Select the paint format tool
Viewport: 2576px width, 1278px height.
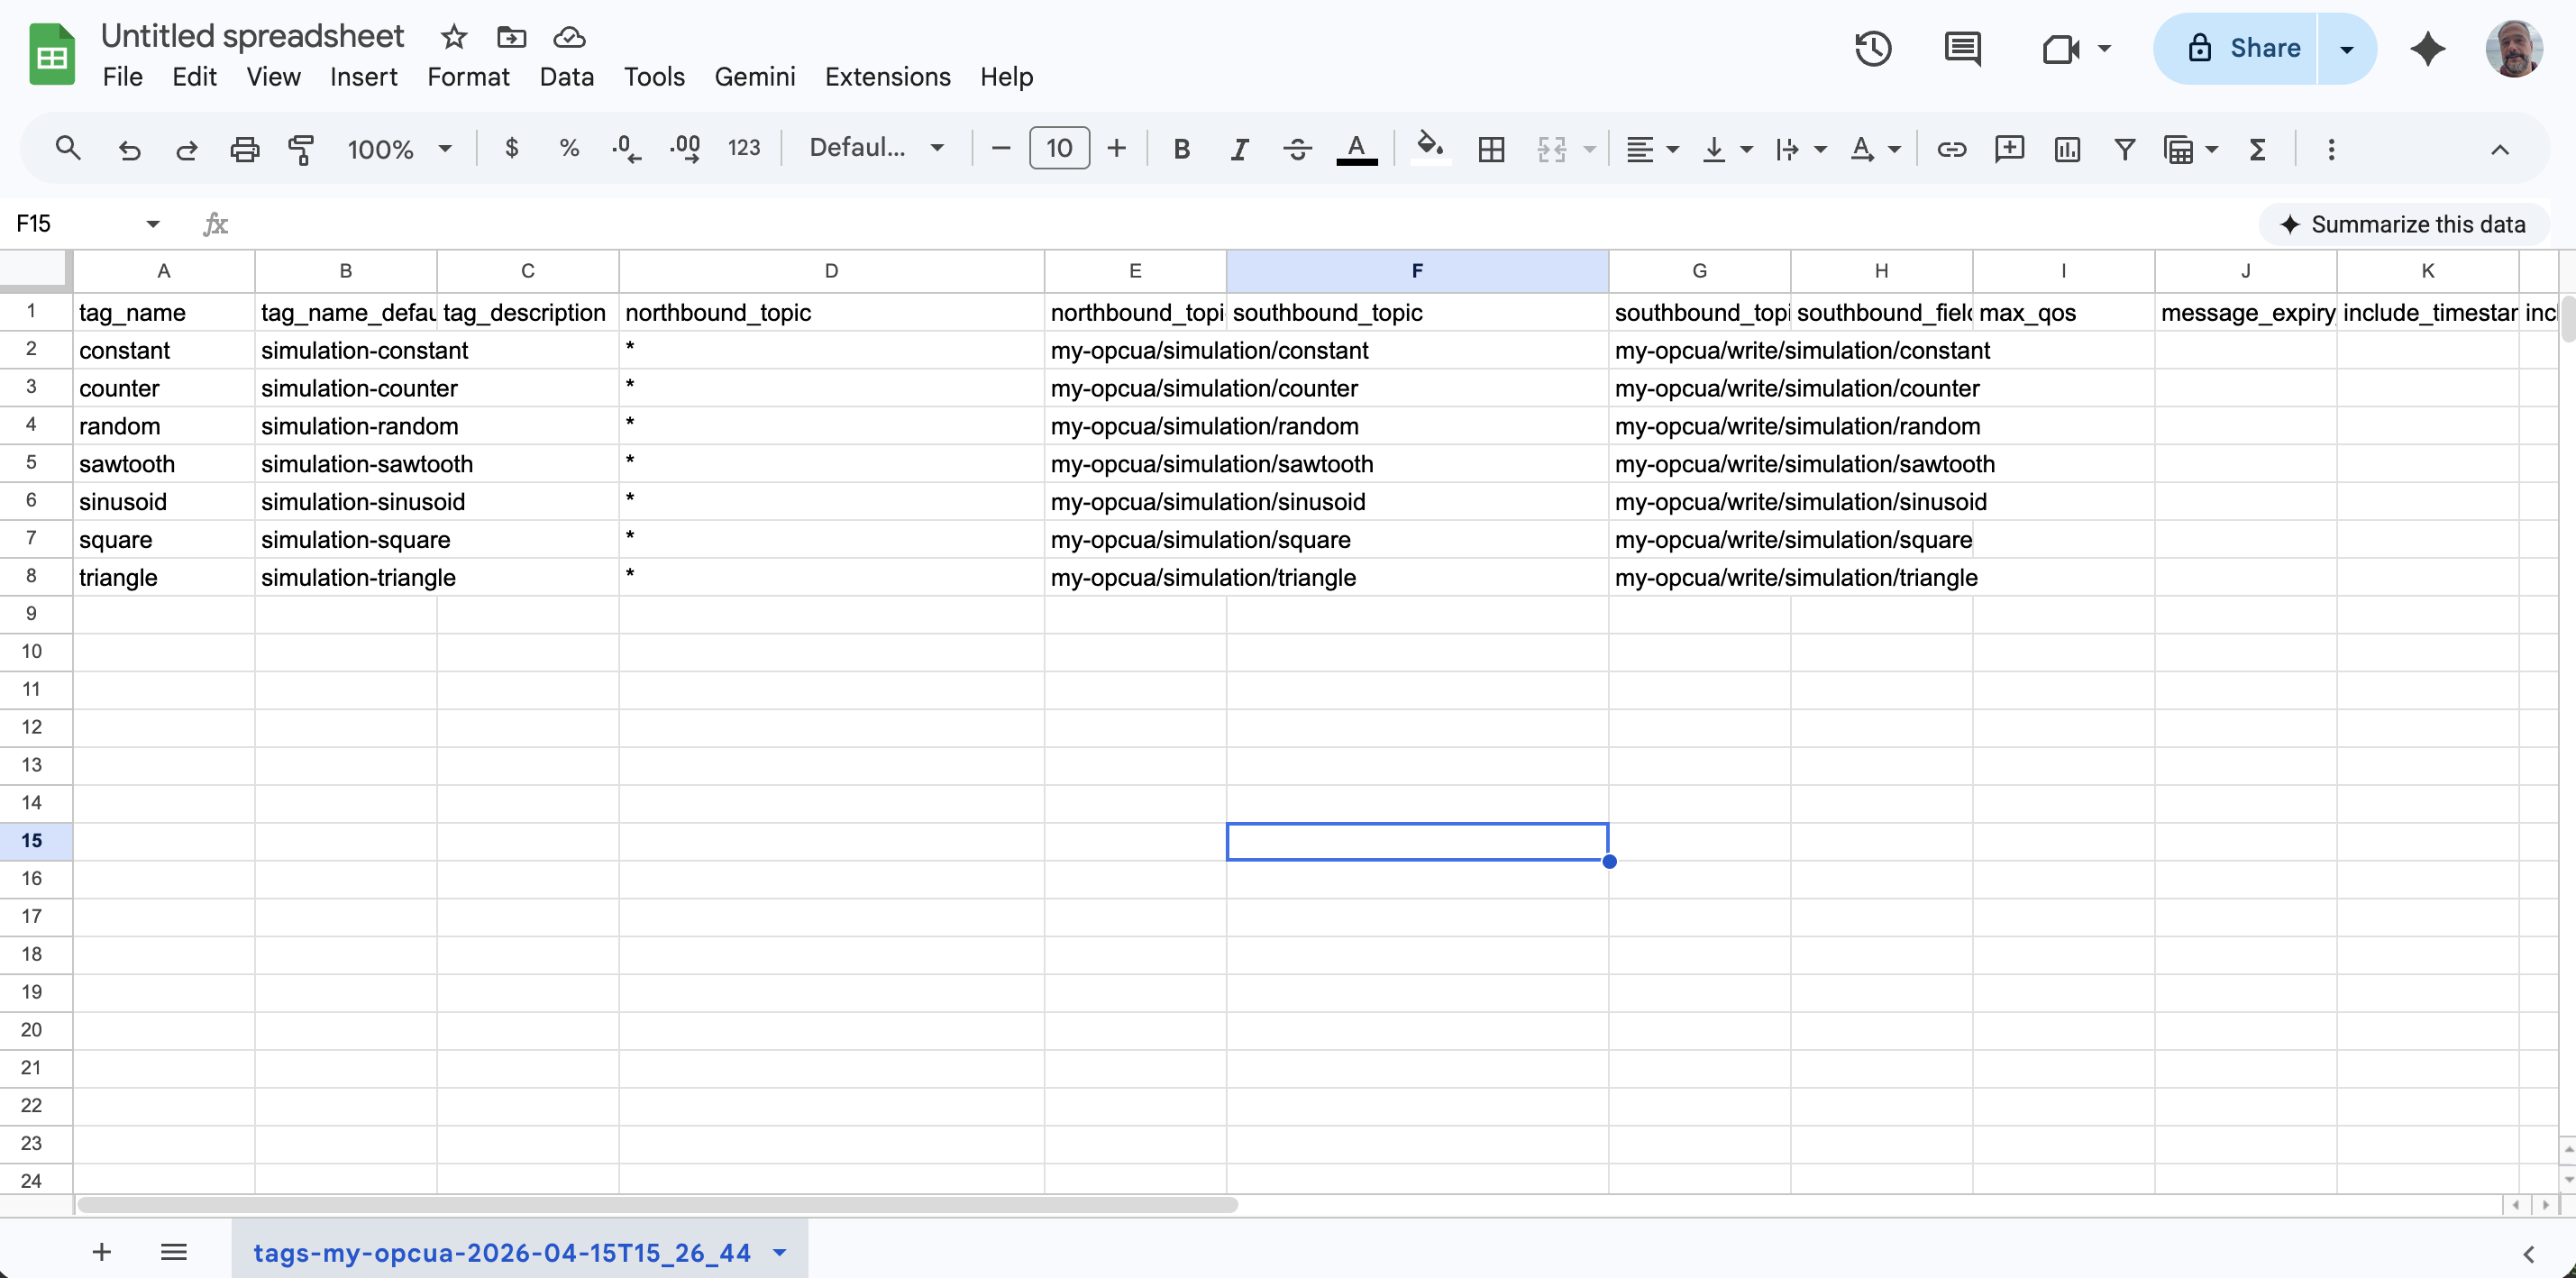click(x=301, y=149)
